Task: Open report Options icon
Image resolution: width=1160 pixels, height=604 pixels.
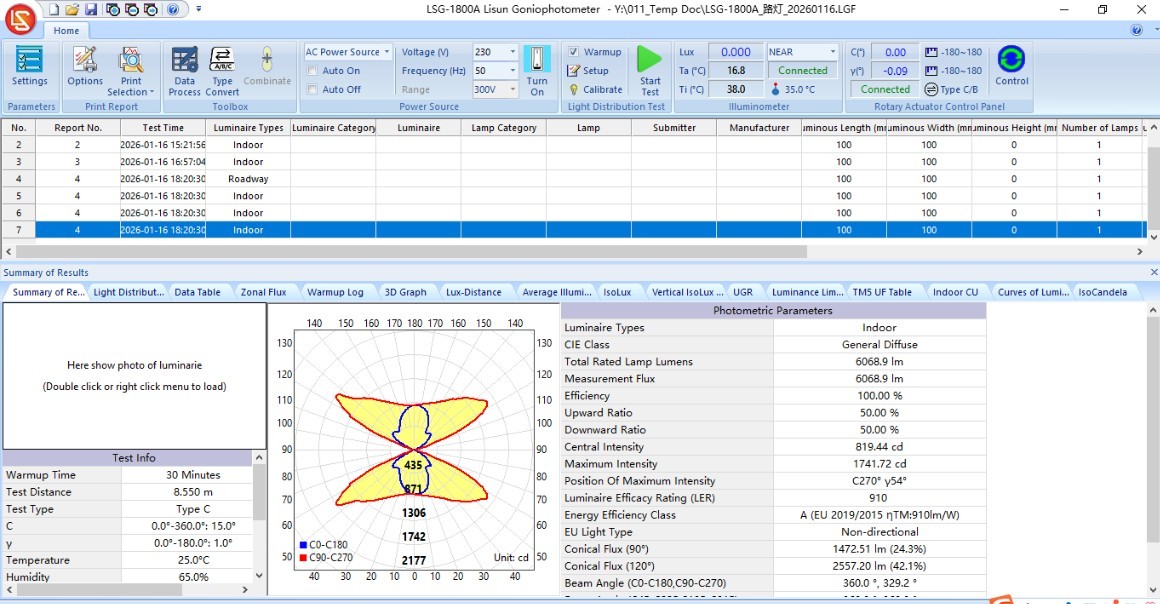Action: coord(85,60)
